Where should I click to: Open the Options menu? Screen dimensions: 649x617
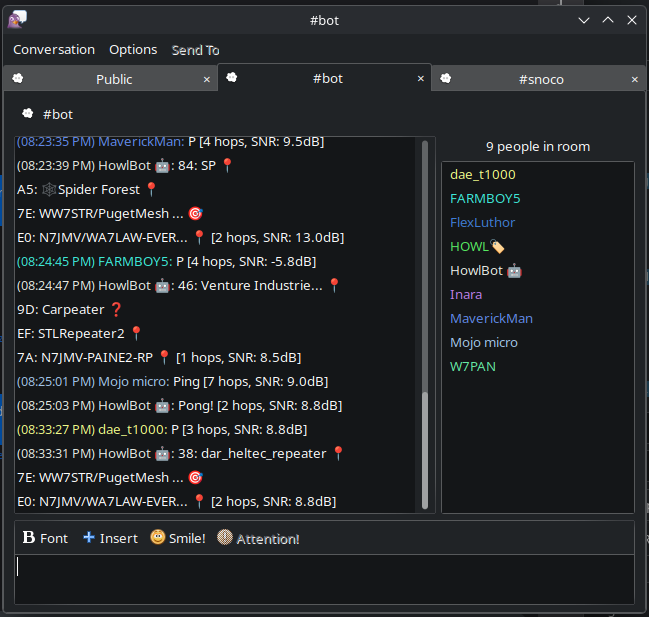pos(133,50)
